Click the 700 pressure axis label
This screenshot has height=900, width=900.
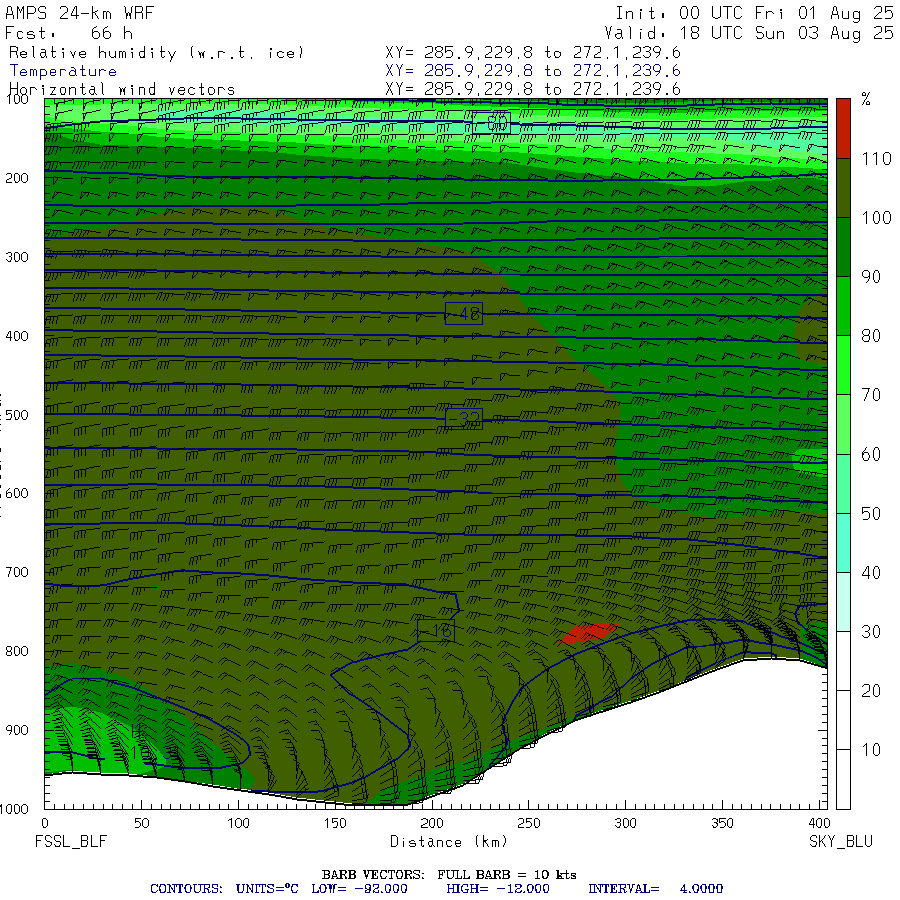tap(17, 572)
